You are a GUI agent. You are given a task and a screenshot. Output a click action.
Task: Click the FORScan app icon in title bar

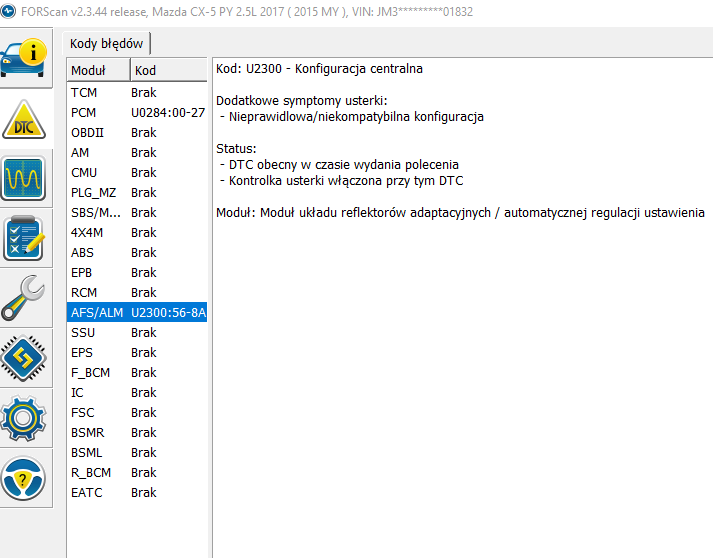tap(10, 12)
